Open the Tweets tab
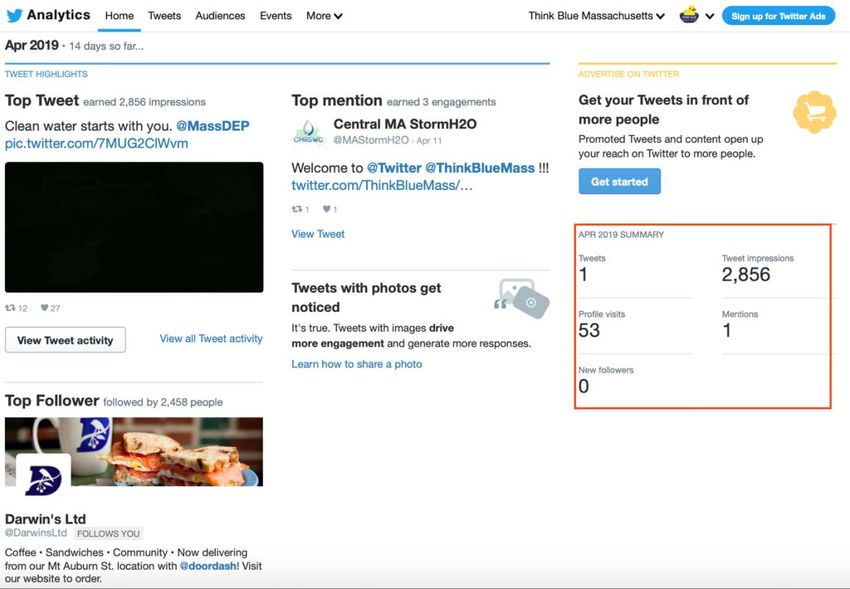The height and width of the screenshot is (589, 850). [164, 16]
